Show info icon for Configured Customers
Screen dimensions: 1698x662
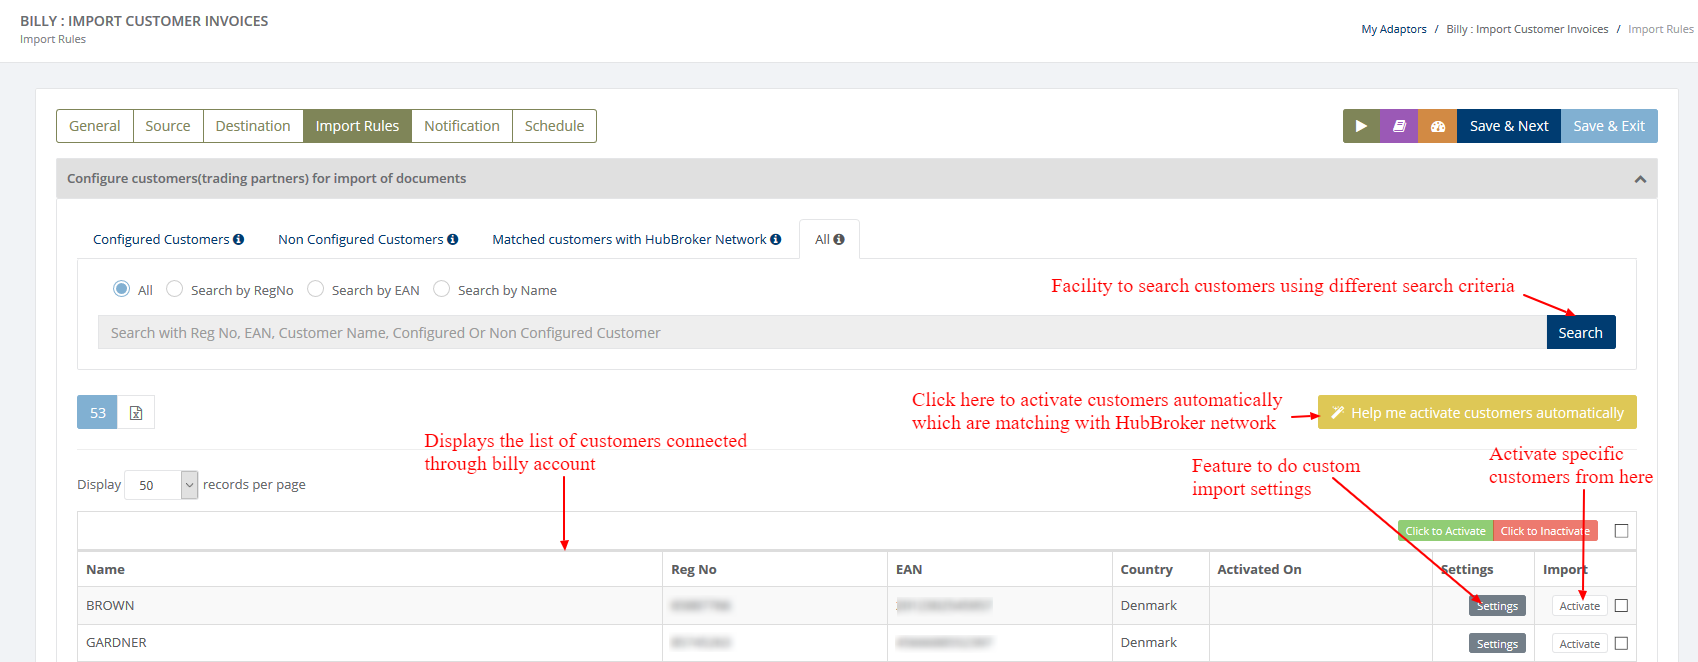(239, 239)
